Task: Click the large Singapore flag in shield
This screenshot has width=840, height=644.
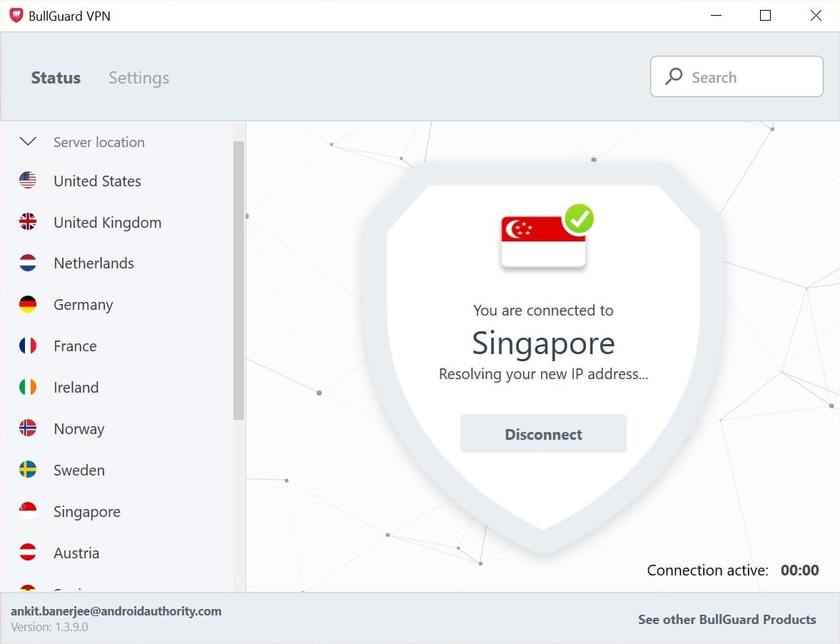Action: (543, 242)
